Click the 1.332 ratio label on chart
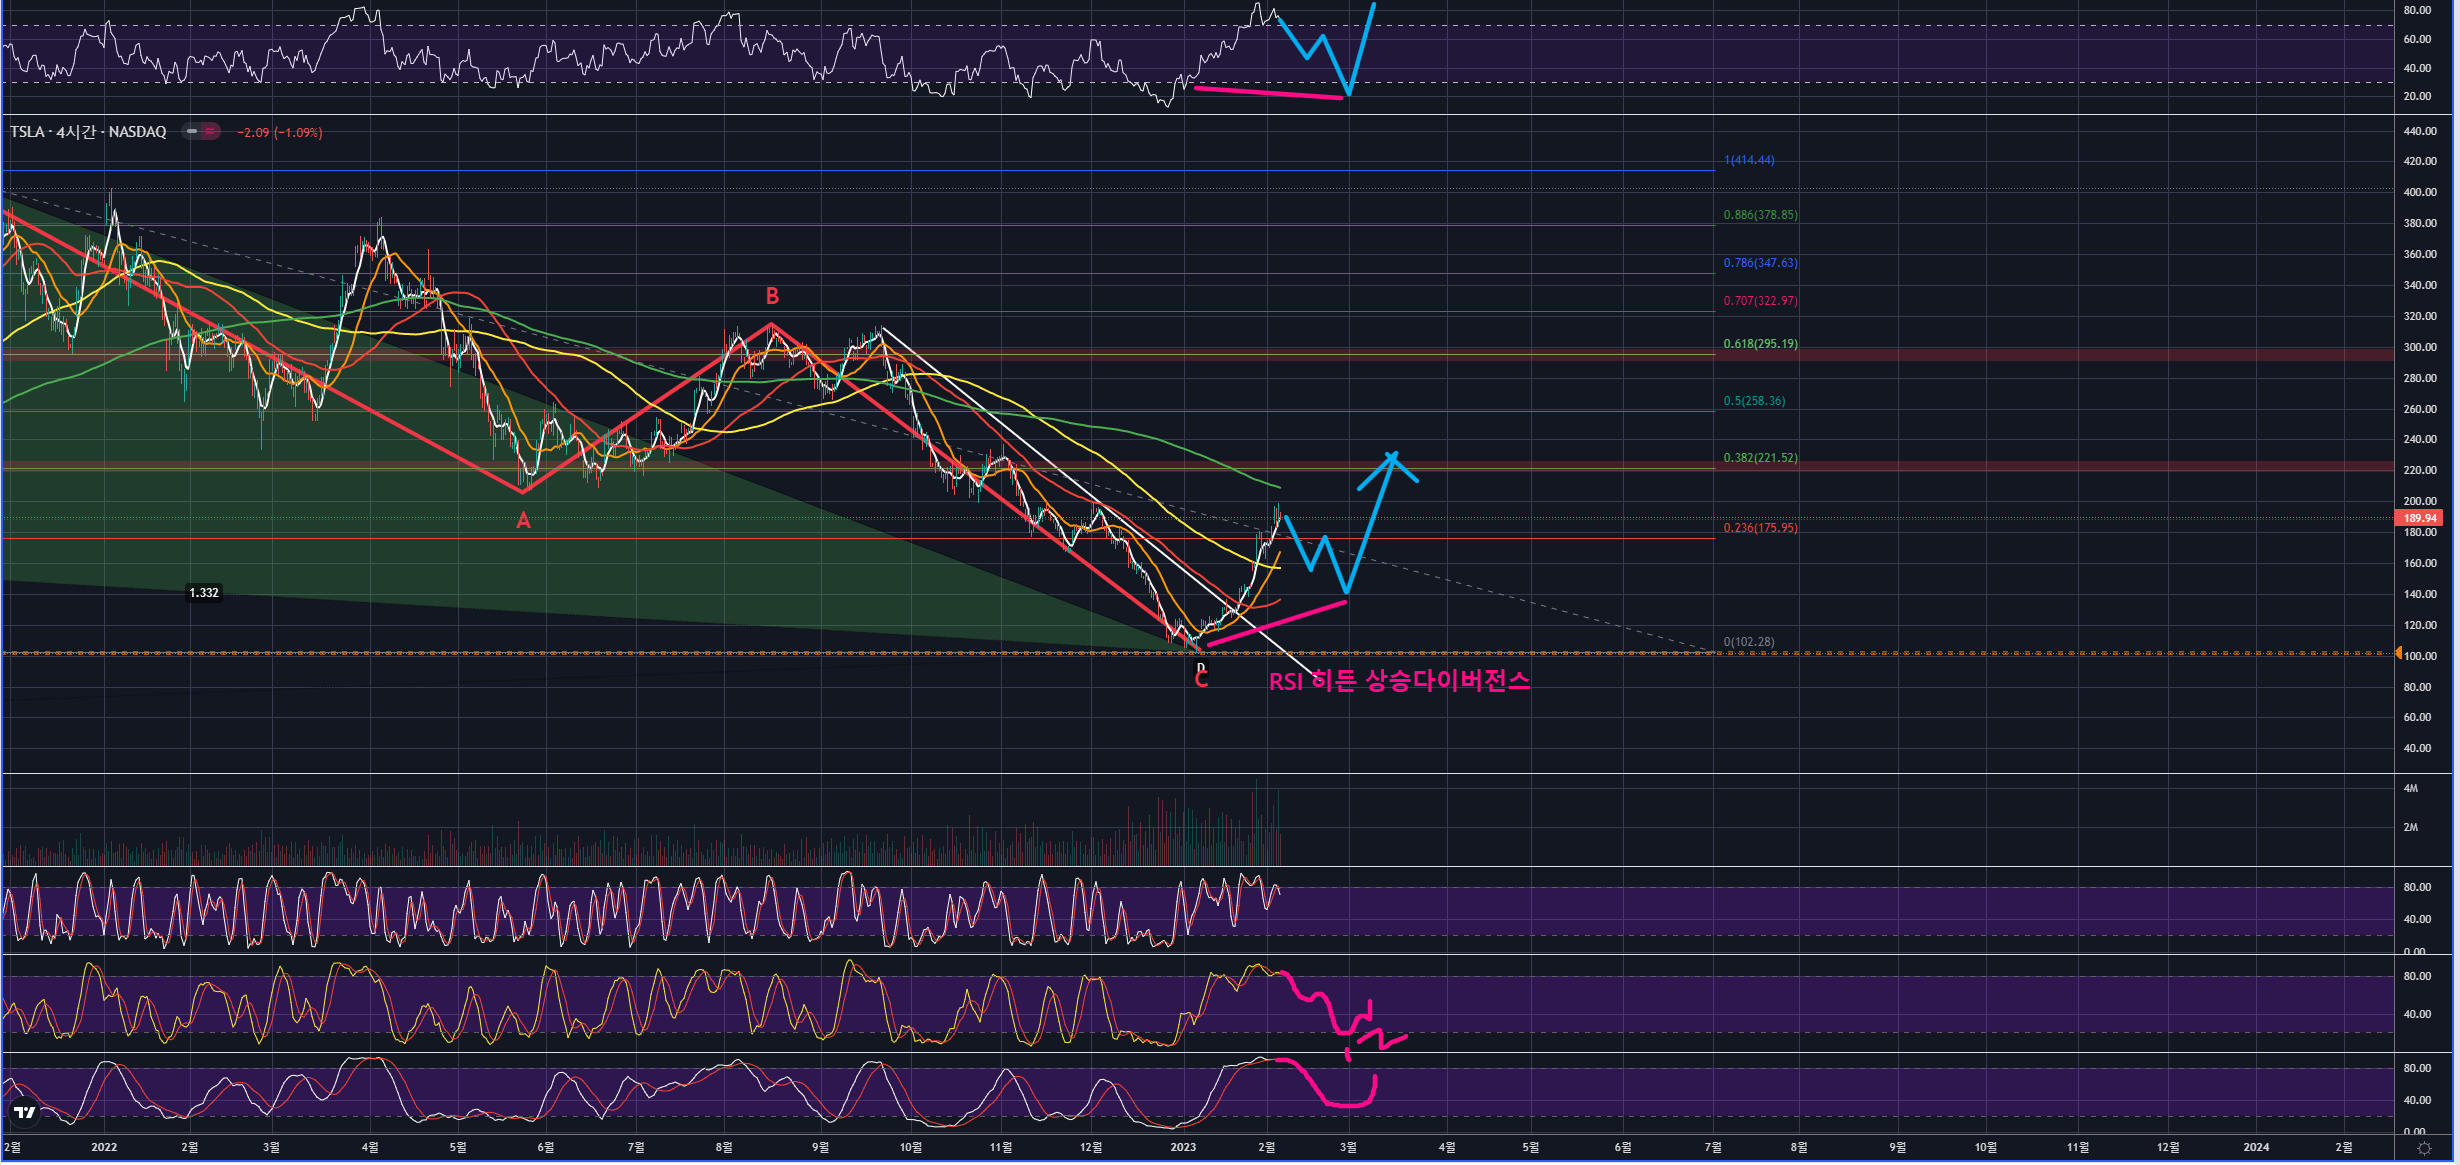The image size is (2460, 1165). [204, 593]
